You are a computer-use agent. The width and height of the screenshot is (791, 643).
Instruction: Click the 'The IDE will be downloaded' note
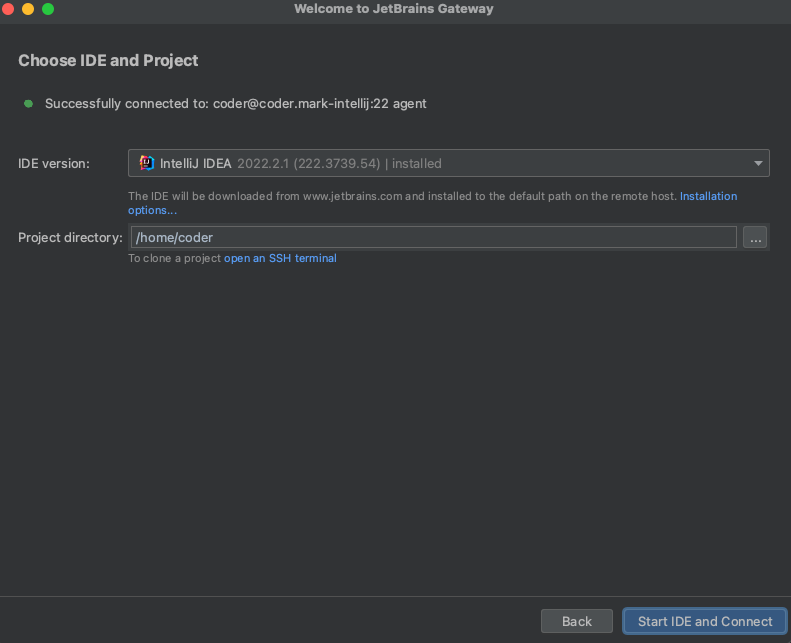(x=402, y=196)
